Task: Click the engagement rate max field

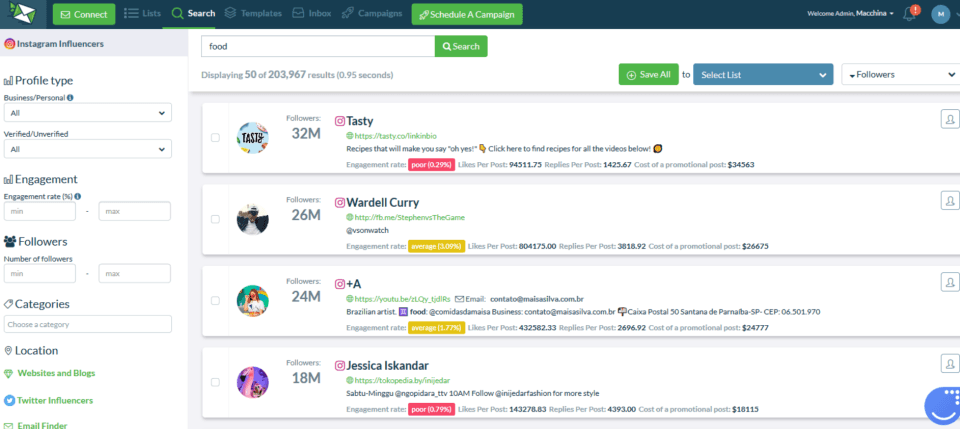Action: [x=135, y=211]
